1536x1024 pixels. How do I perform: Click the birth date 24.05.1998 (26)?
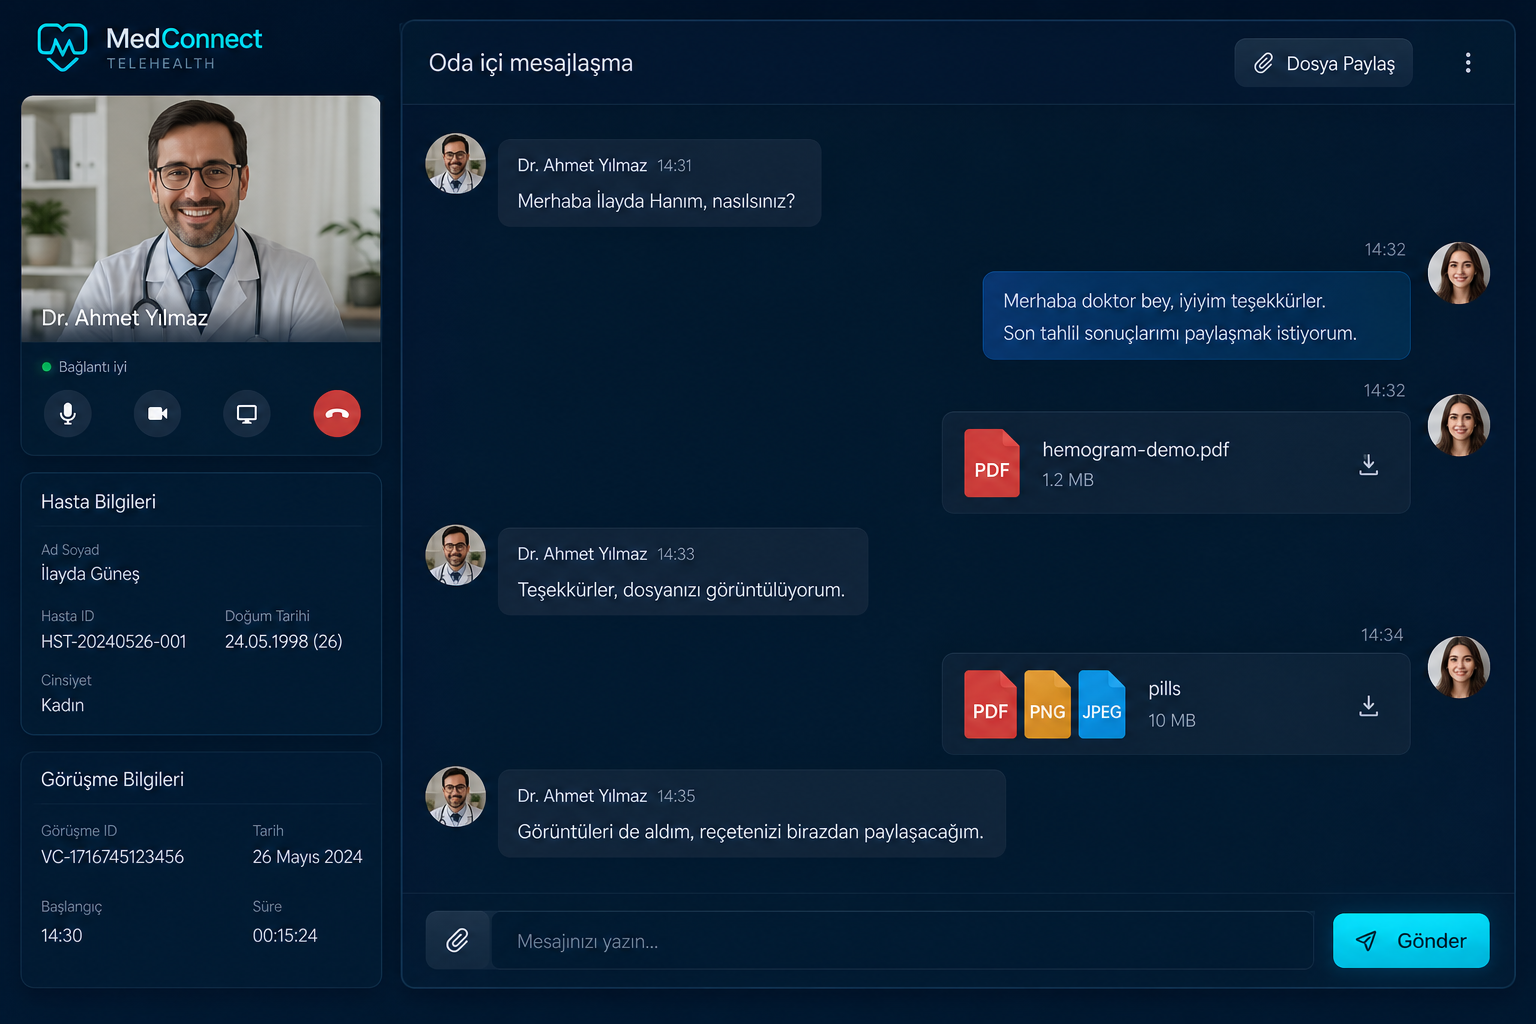tap(284, 642)
